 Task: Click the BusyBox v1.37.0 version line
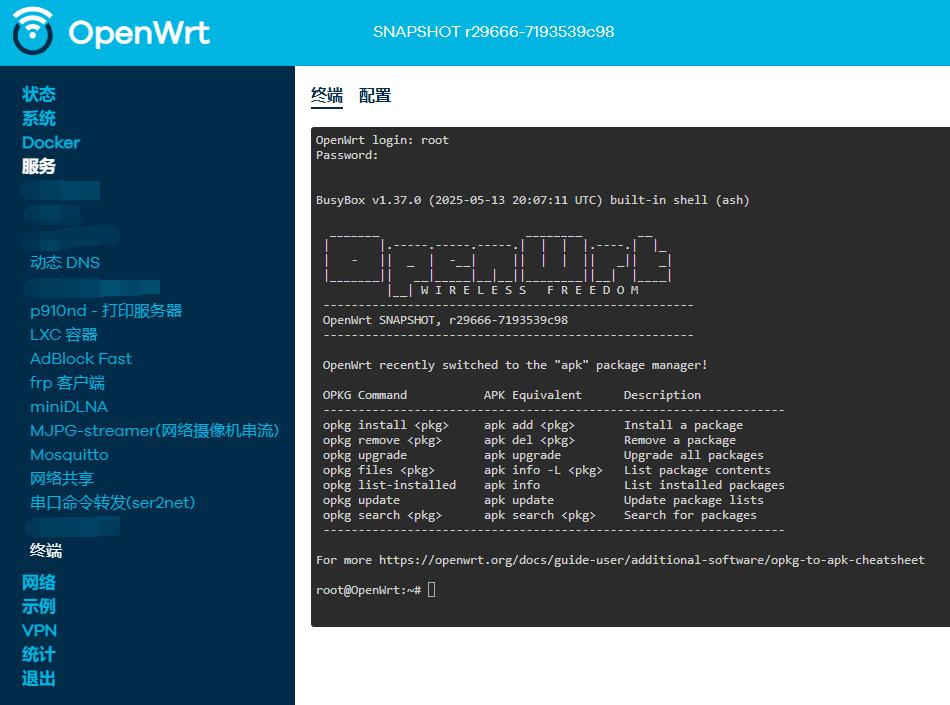point(533,200)
